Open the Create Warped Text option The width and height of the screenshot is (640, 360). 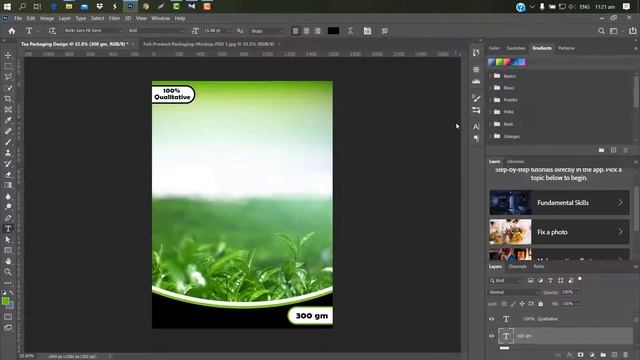(x=350, y=31)
